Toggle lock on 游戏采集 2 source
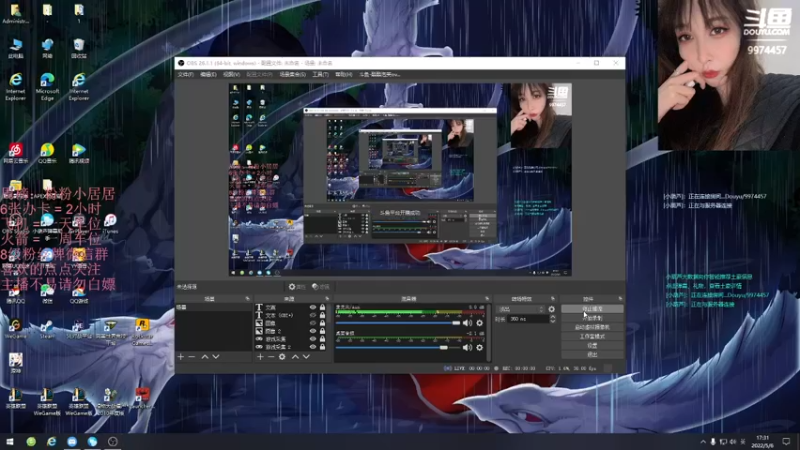The width and height of the screenshot is (800, 450). click(322, 347)
